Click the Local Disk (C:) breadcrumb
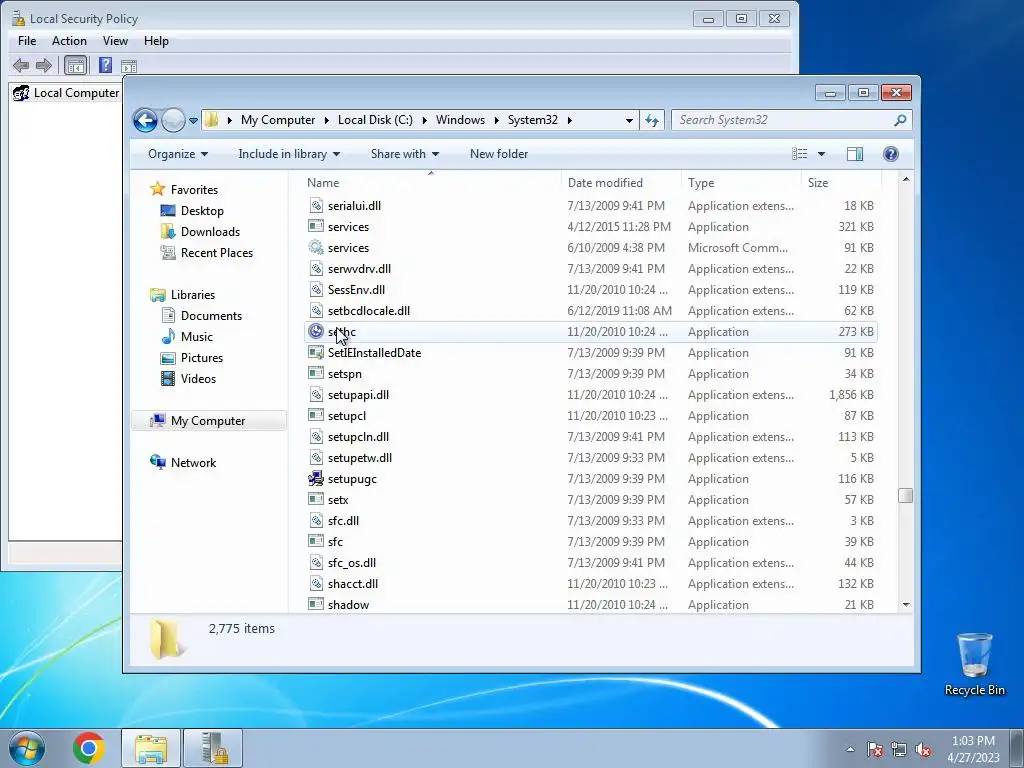The width and height of the screenshot is (1024, 768). [375, 120]
